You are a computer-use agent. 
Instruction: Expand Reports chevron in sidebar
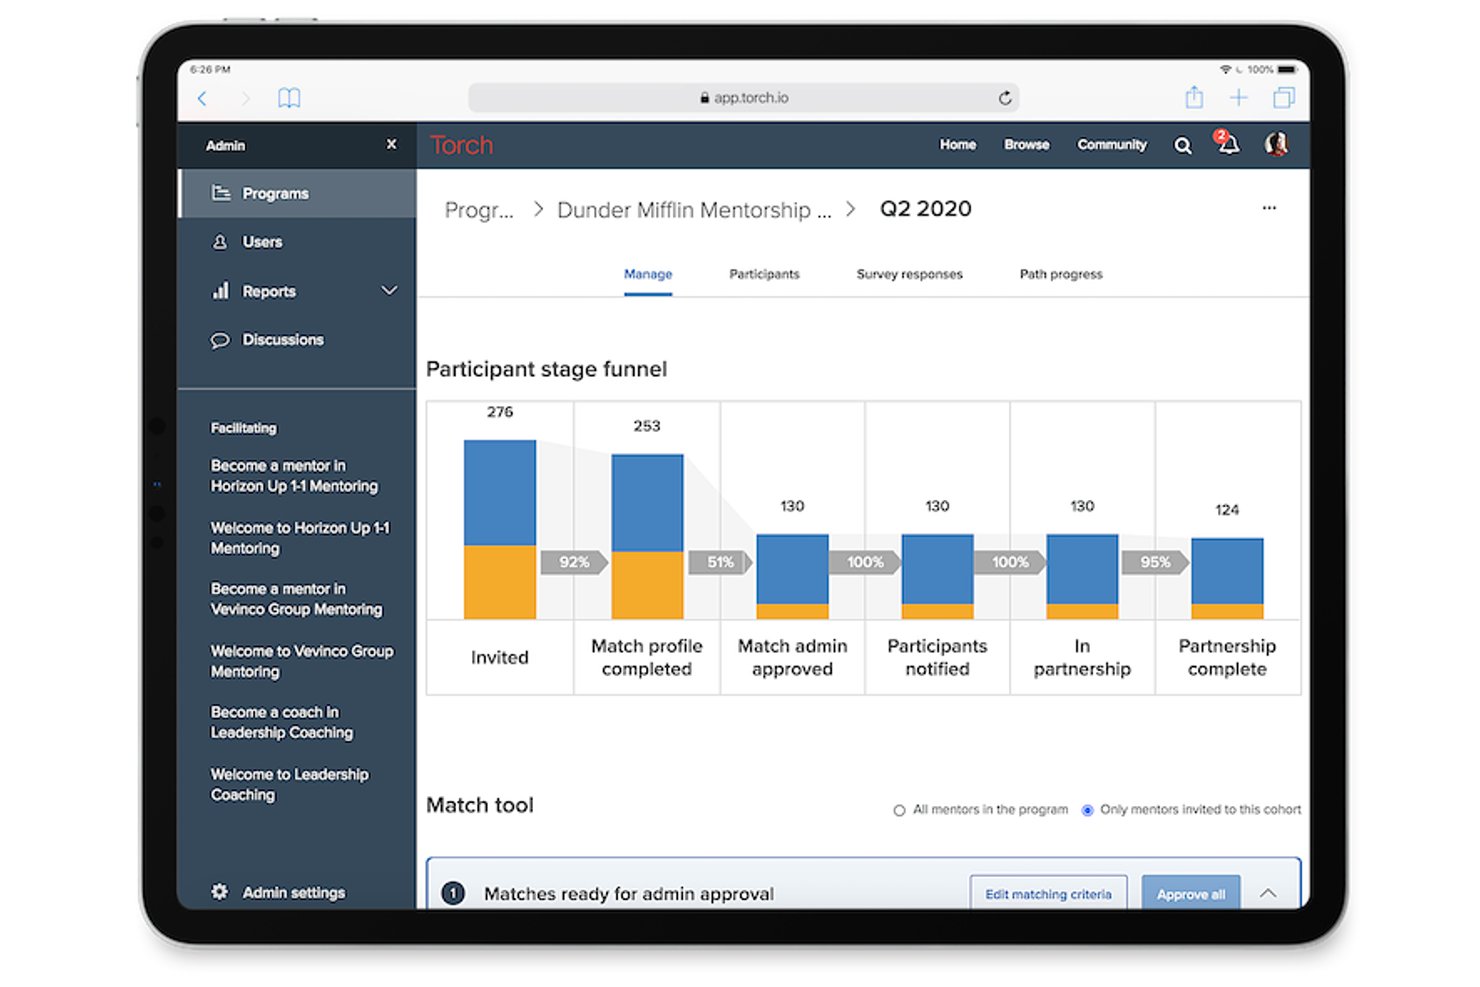pyautogui.click(x=389, y=291)
